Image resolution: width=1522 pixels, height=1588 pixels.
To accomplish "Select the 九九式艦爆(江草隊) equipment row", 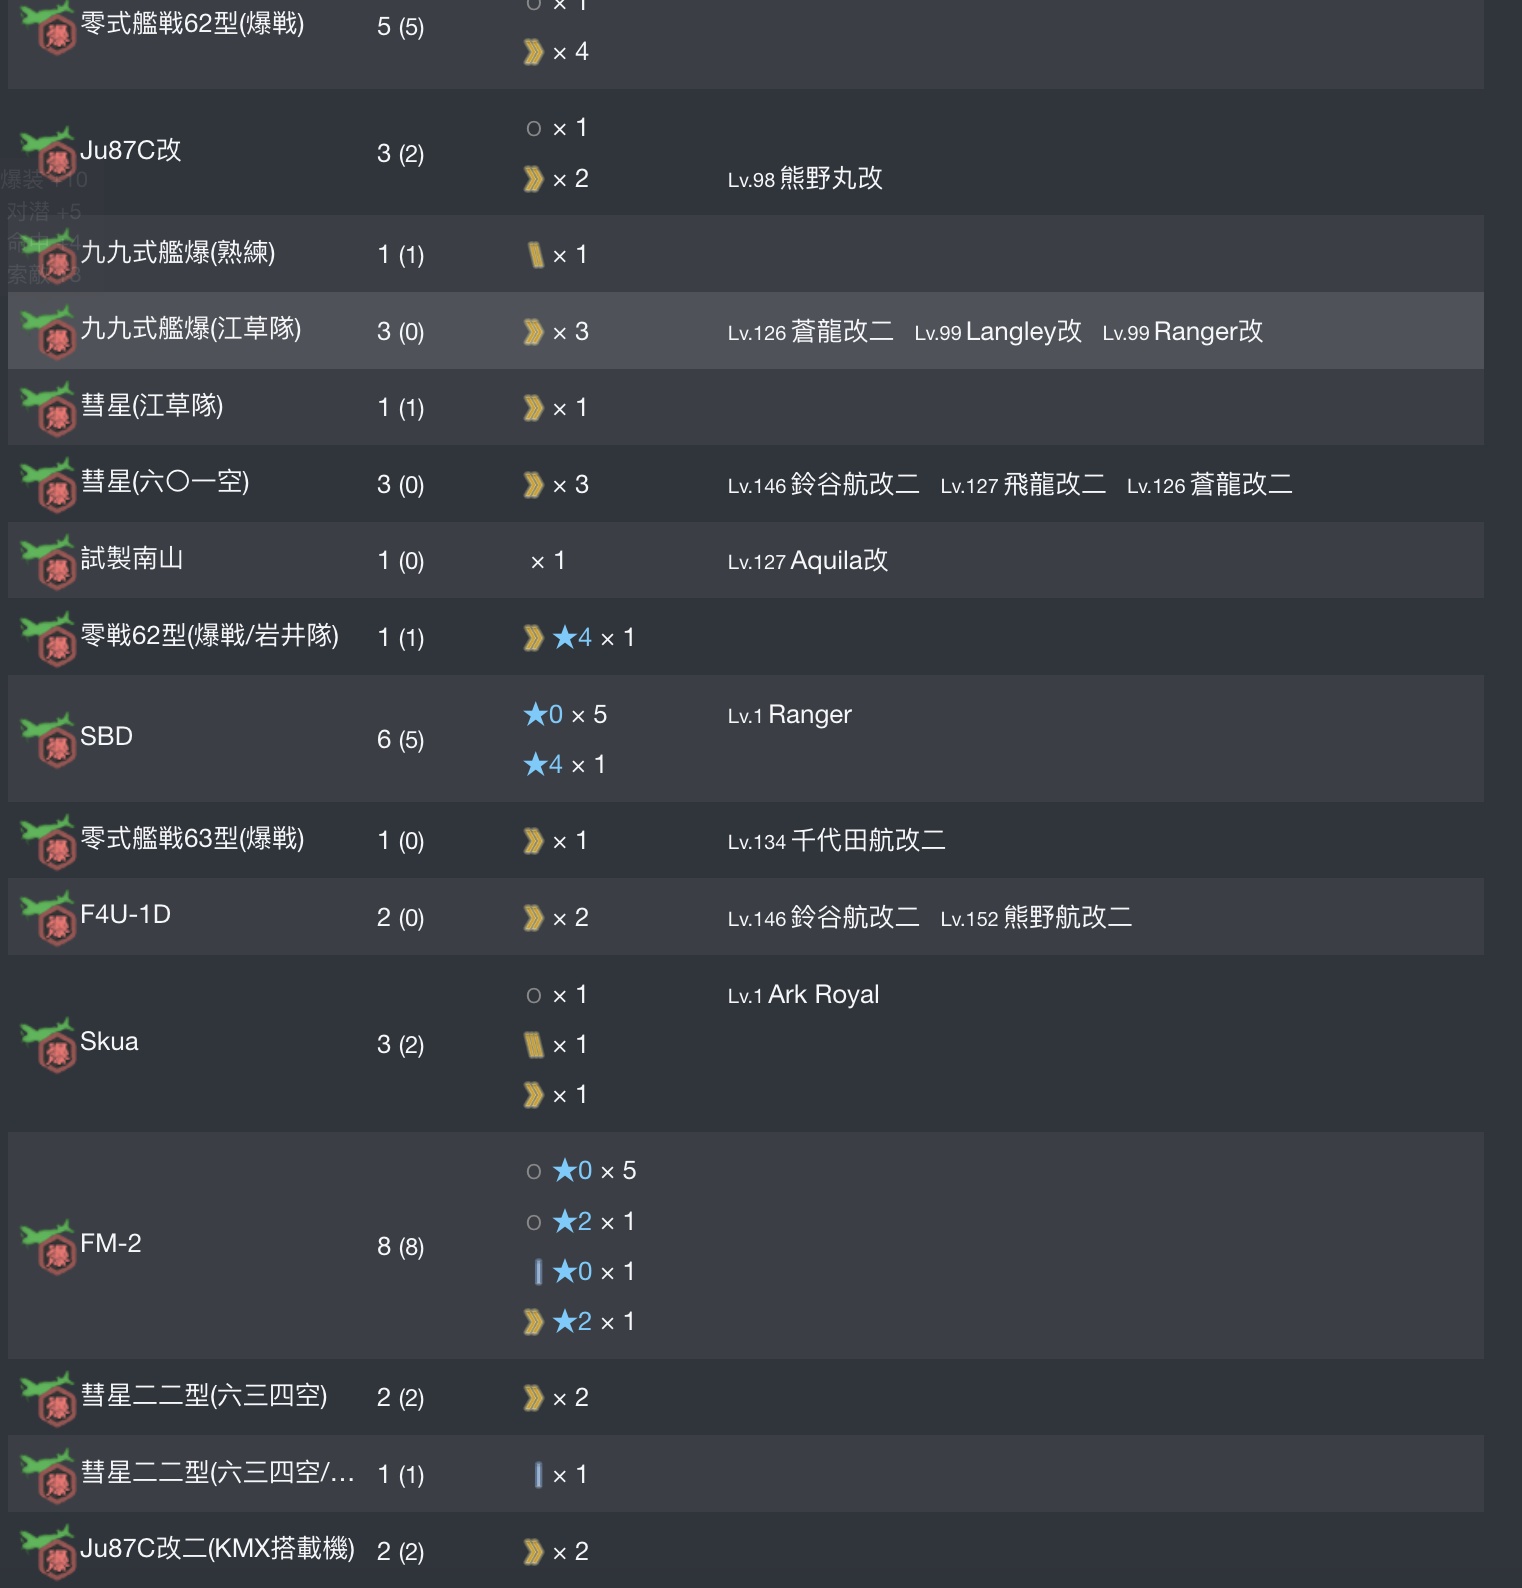I will tap(745, 331).
